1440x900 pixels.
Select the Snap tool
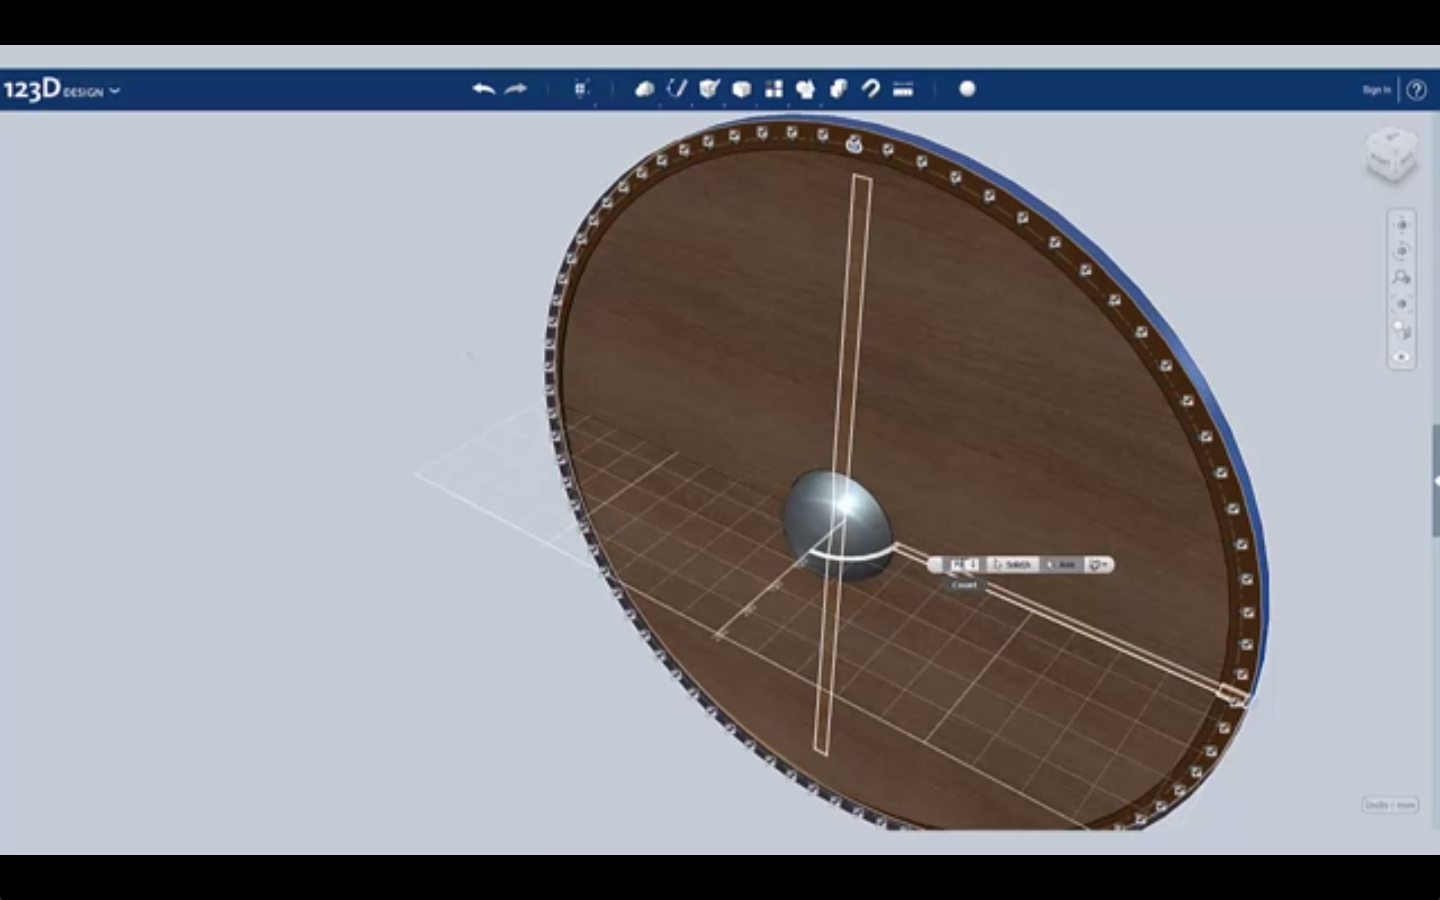pos(871,89)
